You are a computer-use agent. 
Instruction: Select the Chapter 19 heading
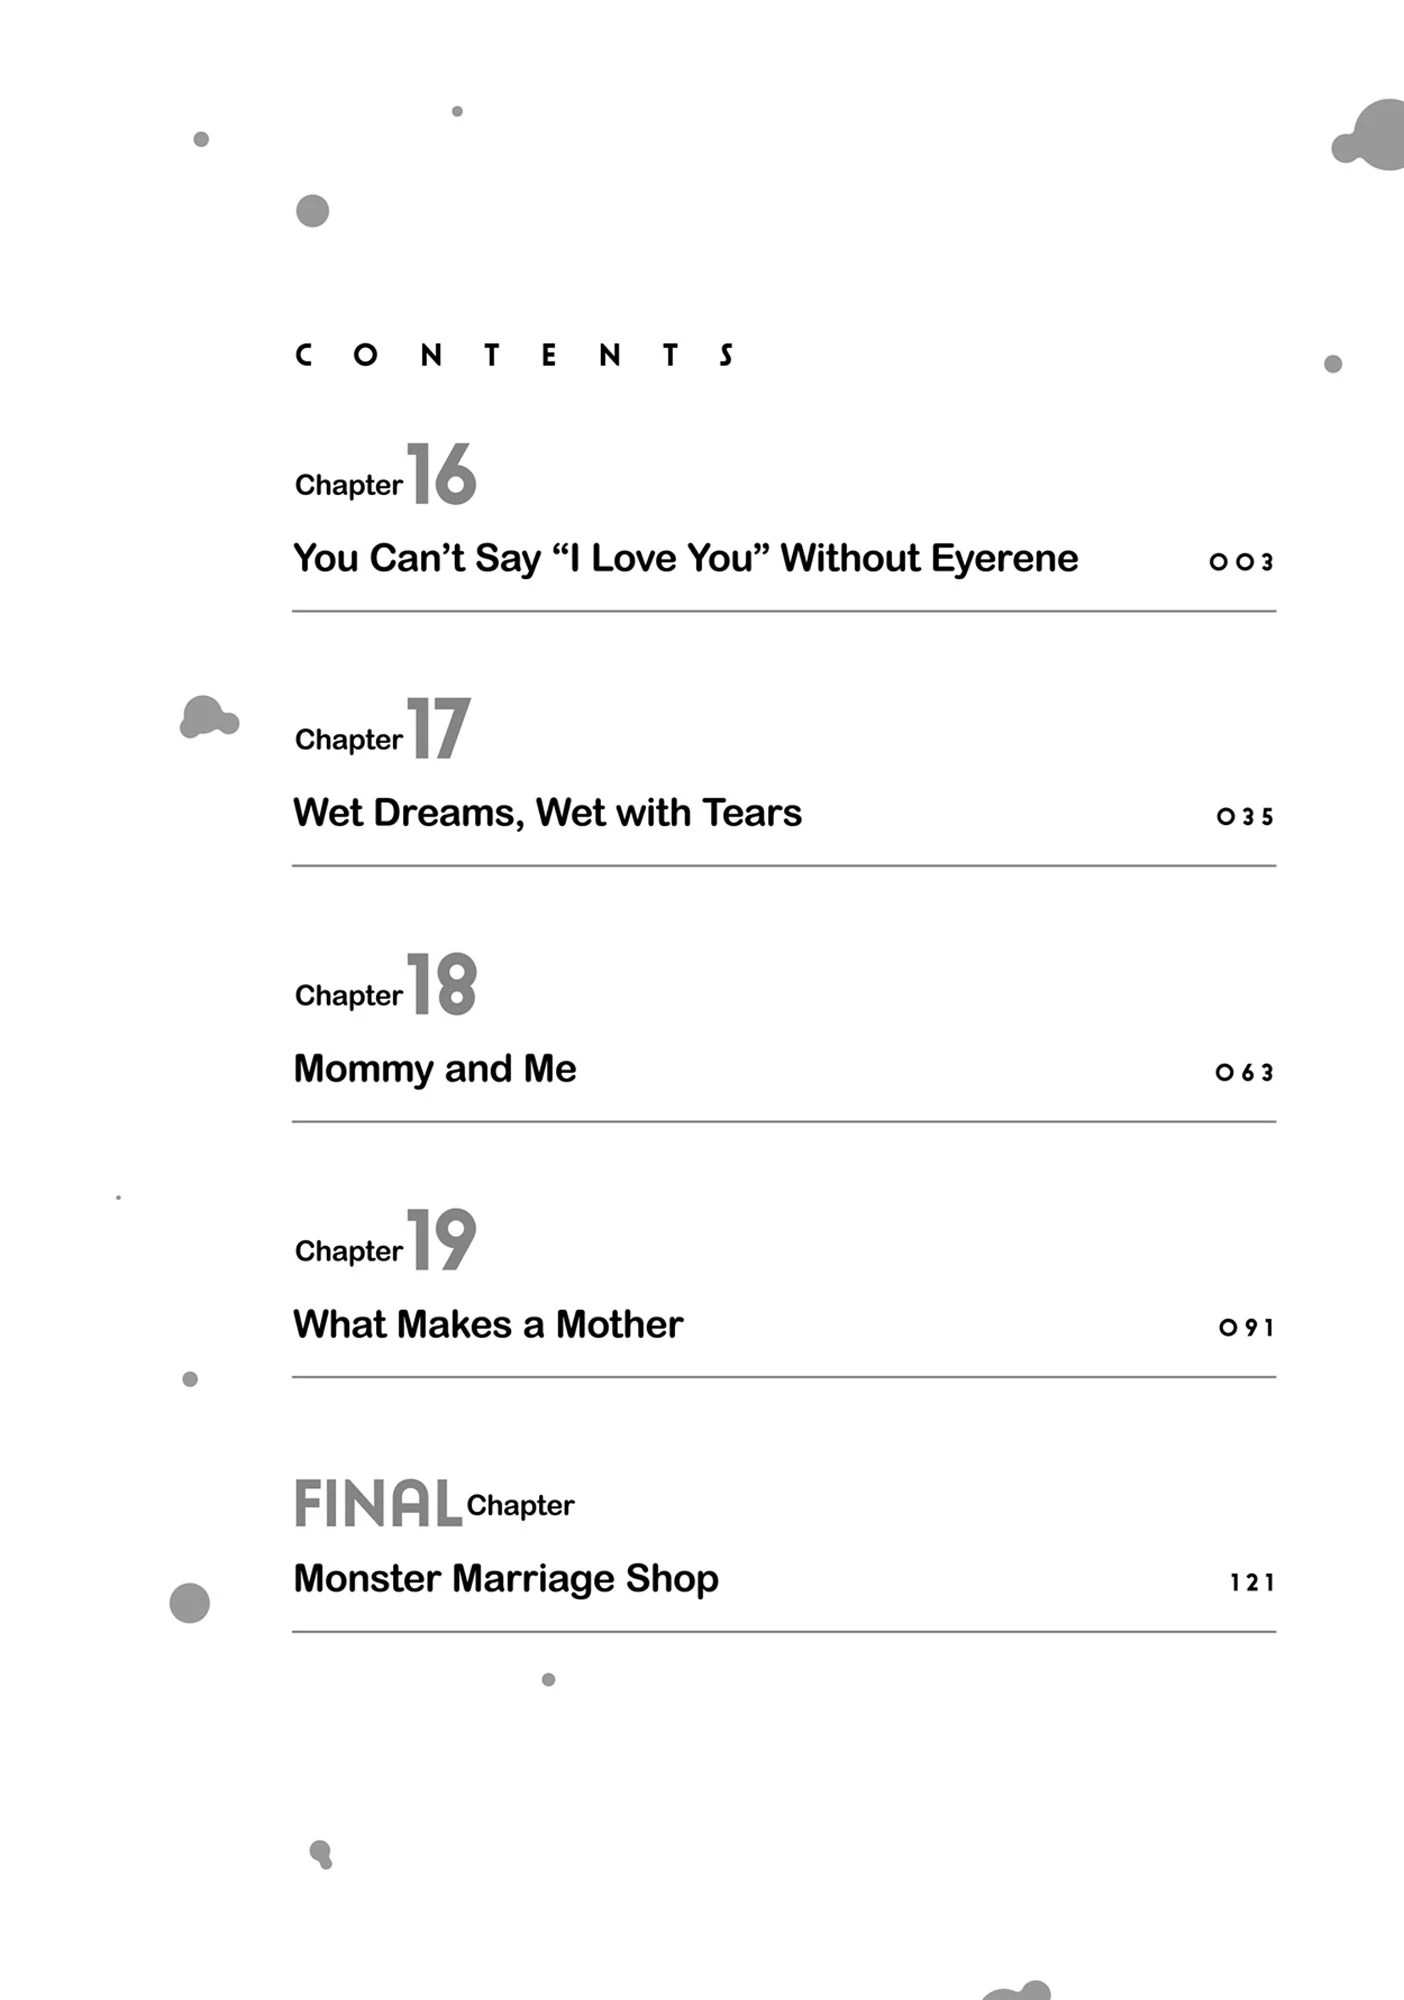[x=386, y=1242]
